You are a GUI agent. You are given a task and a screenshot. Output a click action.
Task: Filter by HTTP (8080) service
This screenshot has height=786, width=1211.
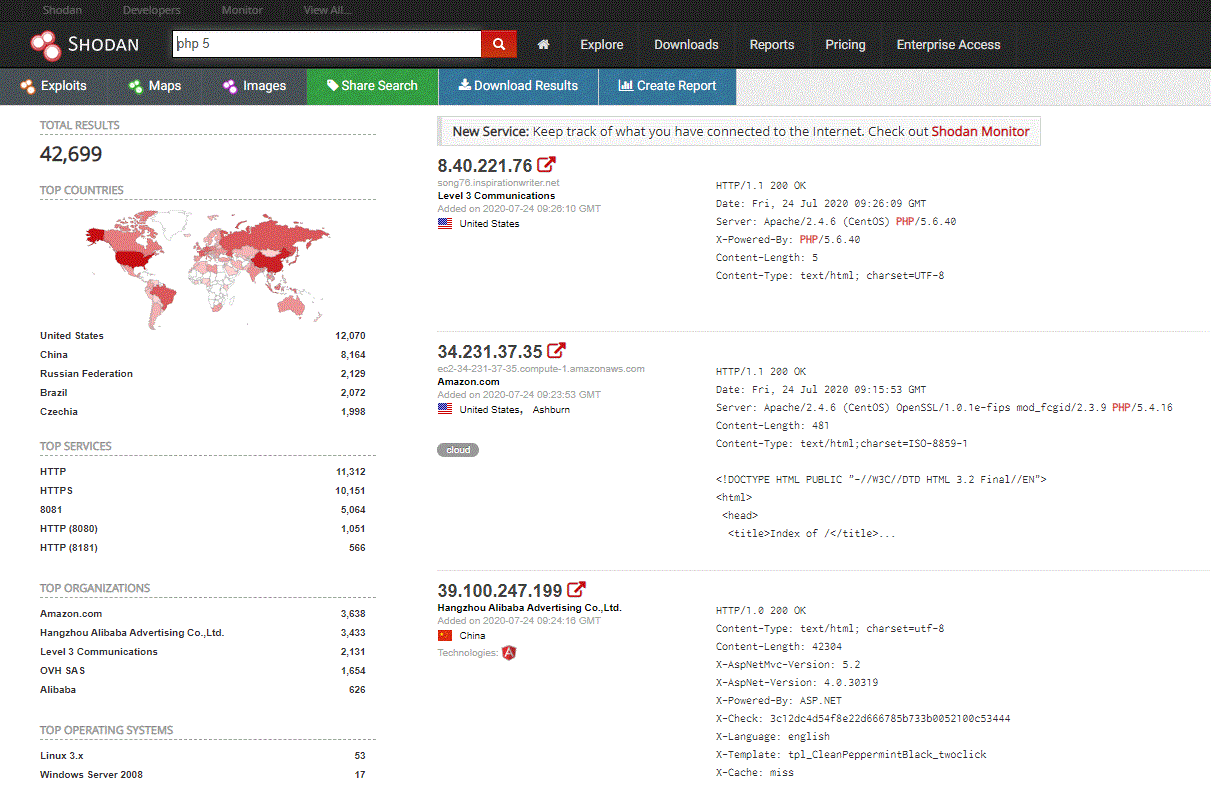coord(69,529)
